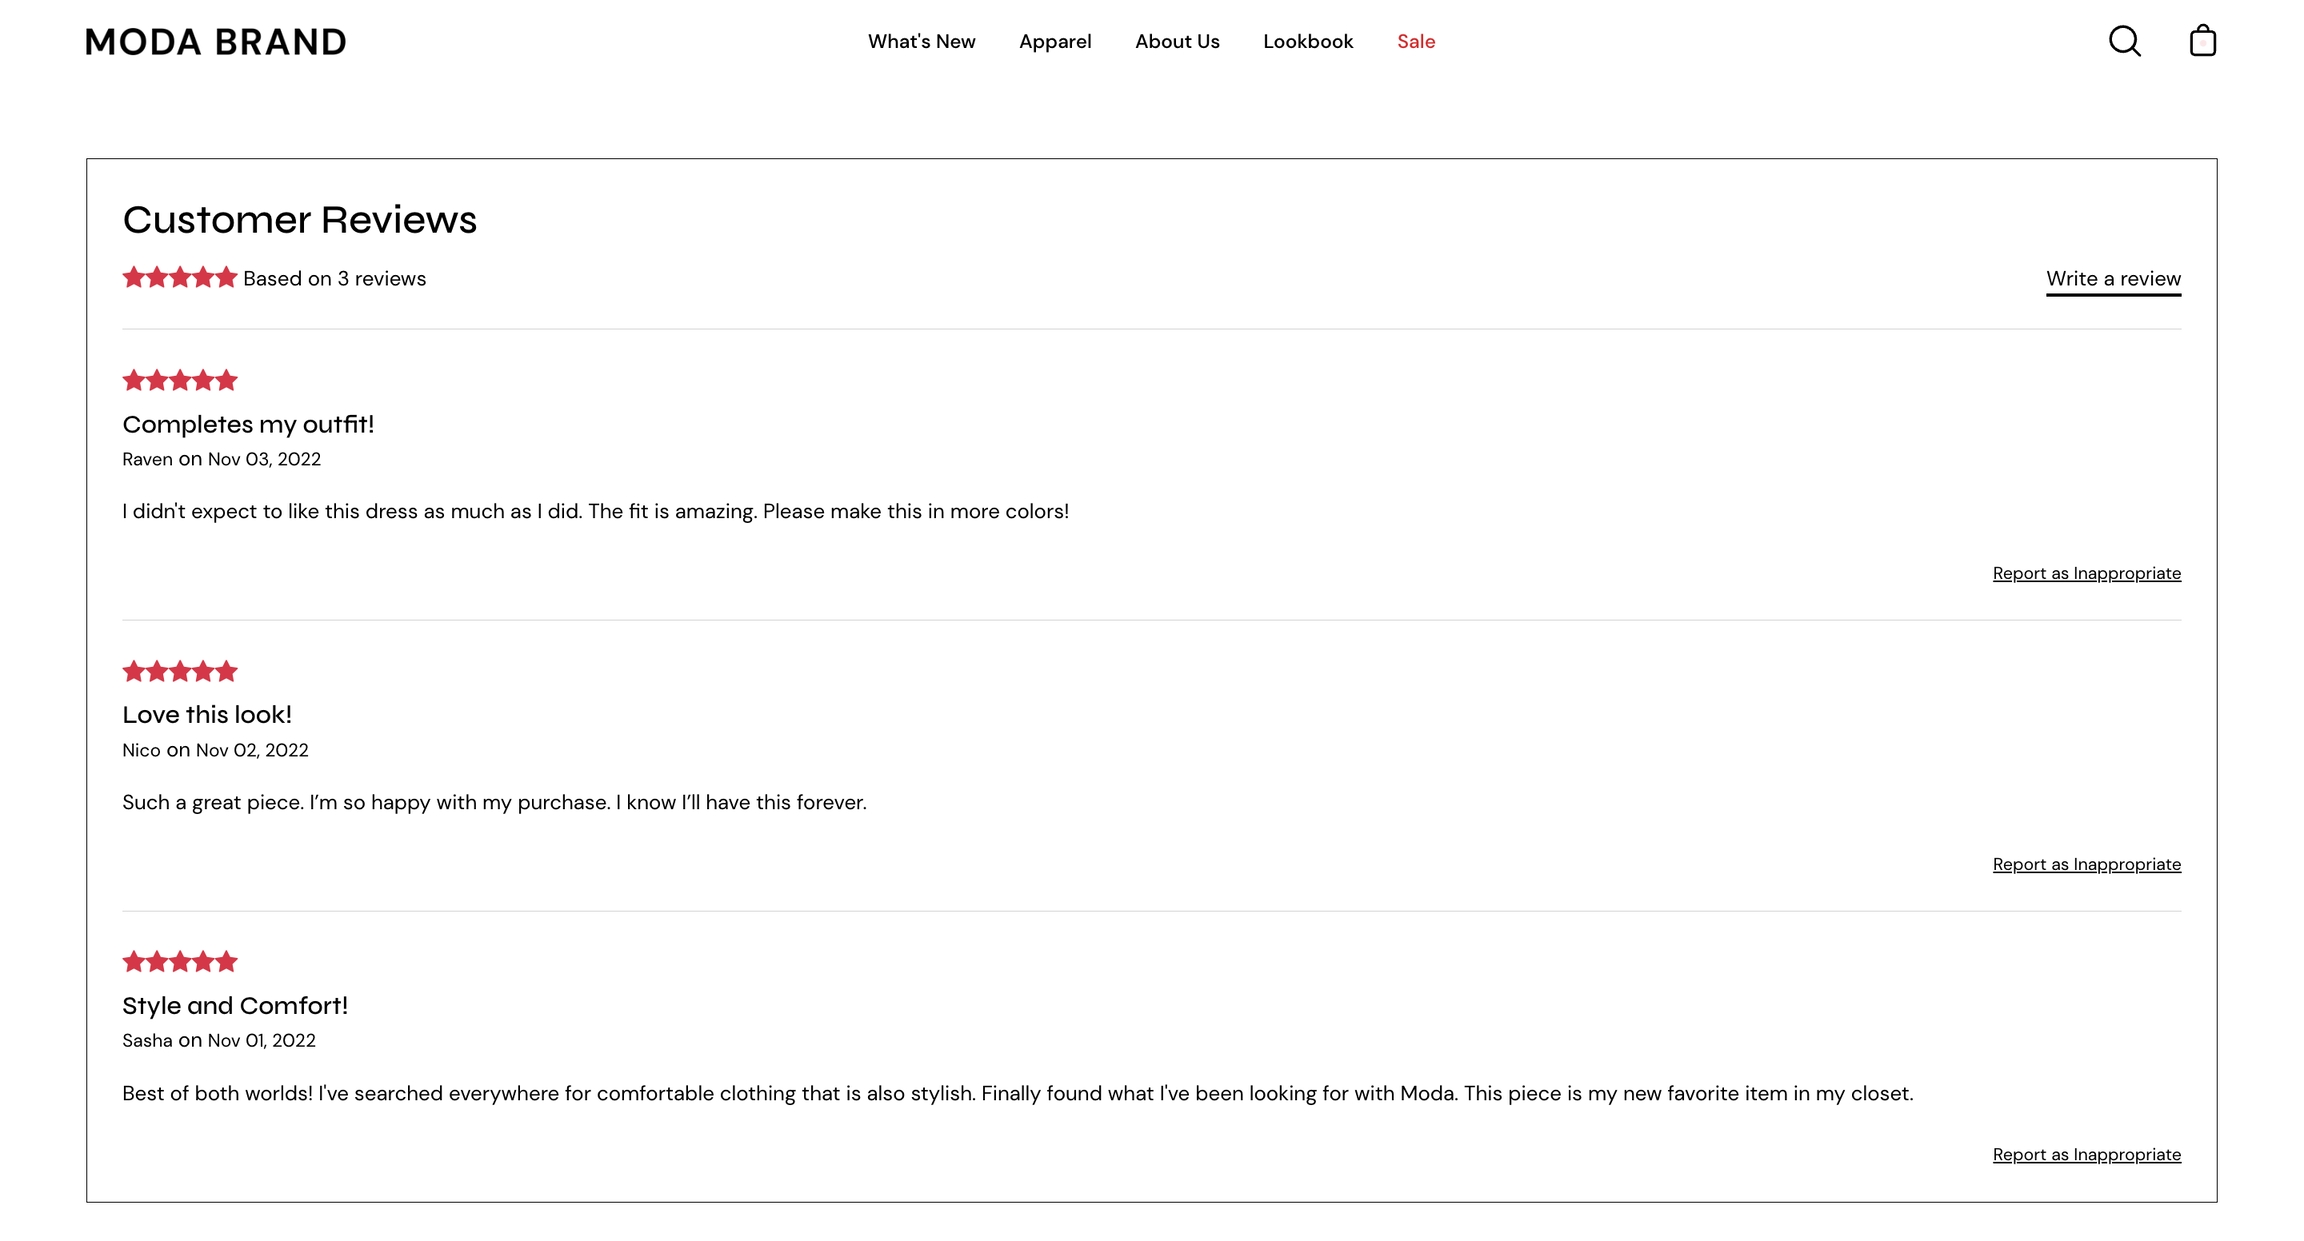Viewport: 2304px width, 1241px height.
Task: Report Raven's review as inappropriate
Action: point(2086,574)
